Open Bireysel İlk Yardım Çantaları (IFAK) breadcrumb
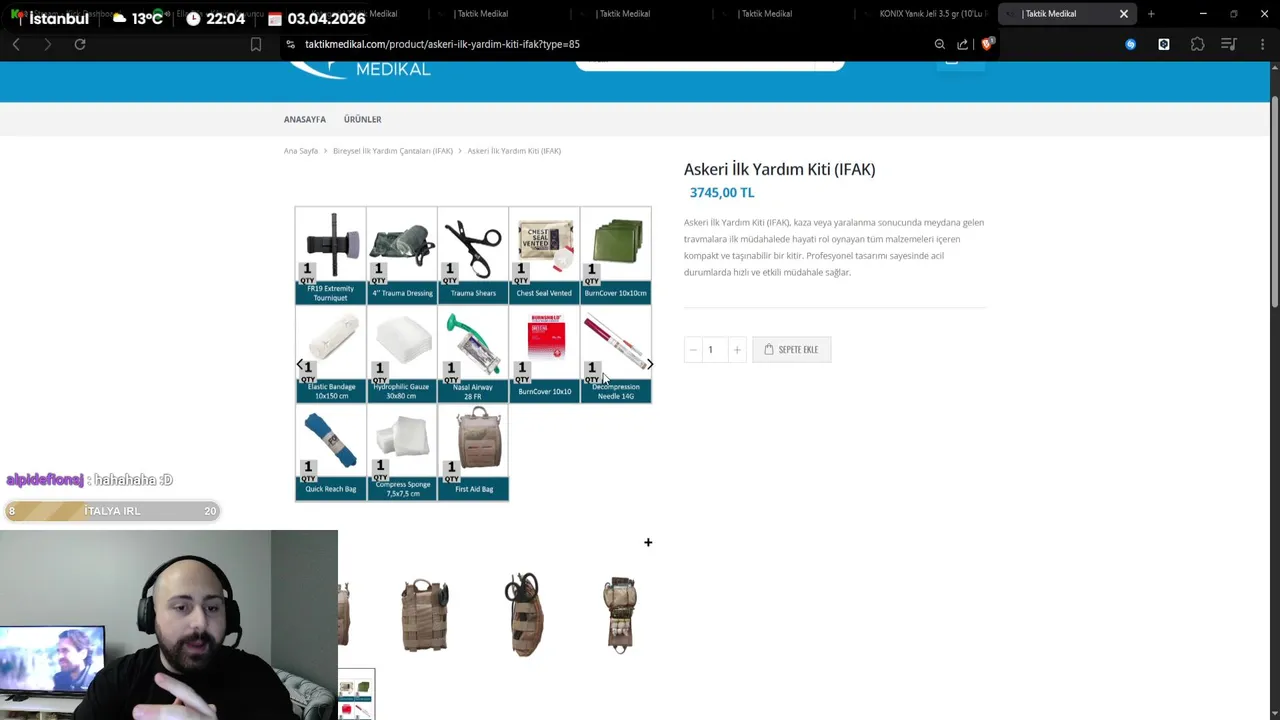This screenshot has height=720, width=1280. click(x=393, y=151)
